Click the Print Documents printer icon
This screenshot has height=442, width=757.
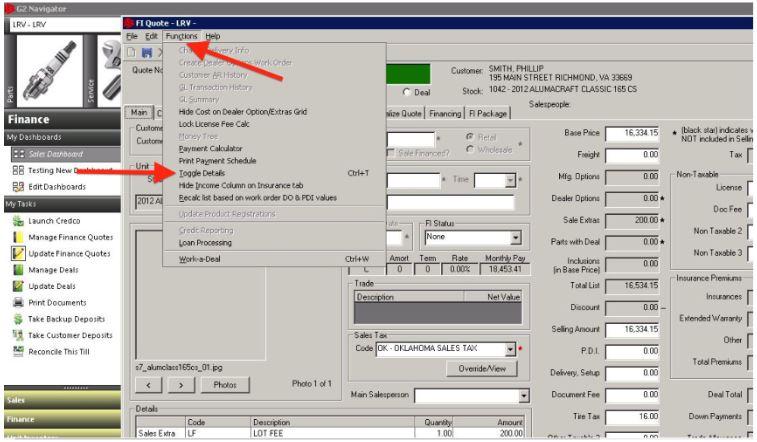[18, 303]
